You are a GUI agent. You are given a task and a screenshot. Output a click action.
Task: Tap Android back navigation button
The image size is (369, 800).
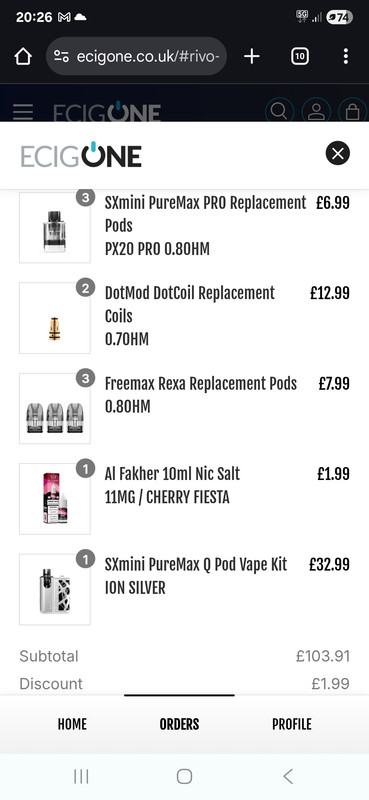tap(288, 777)
